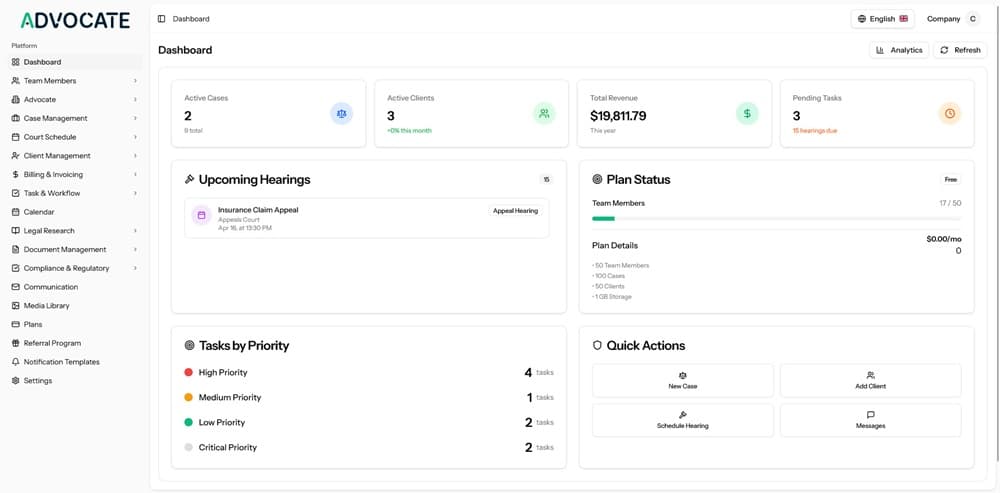Refresh the dashboard data

(960, 50)
